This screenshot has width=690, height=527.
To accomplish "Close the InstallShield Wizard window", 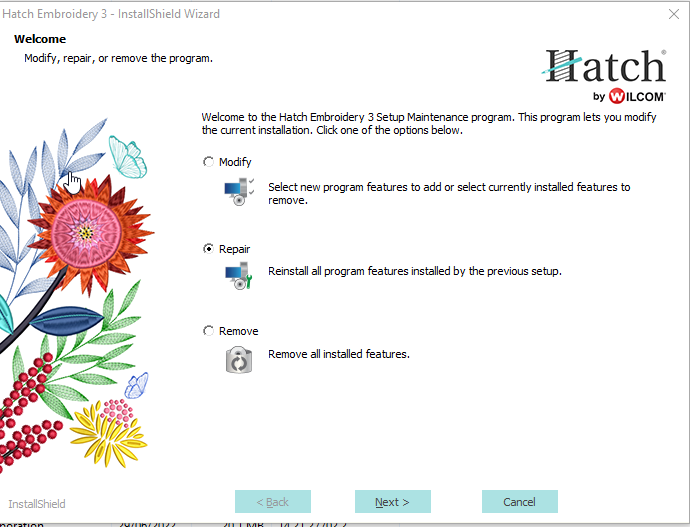I will (674, 14).
